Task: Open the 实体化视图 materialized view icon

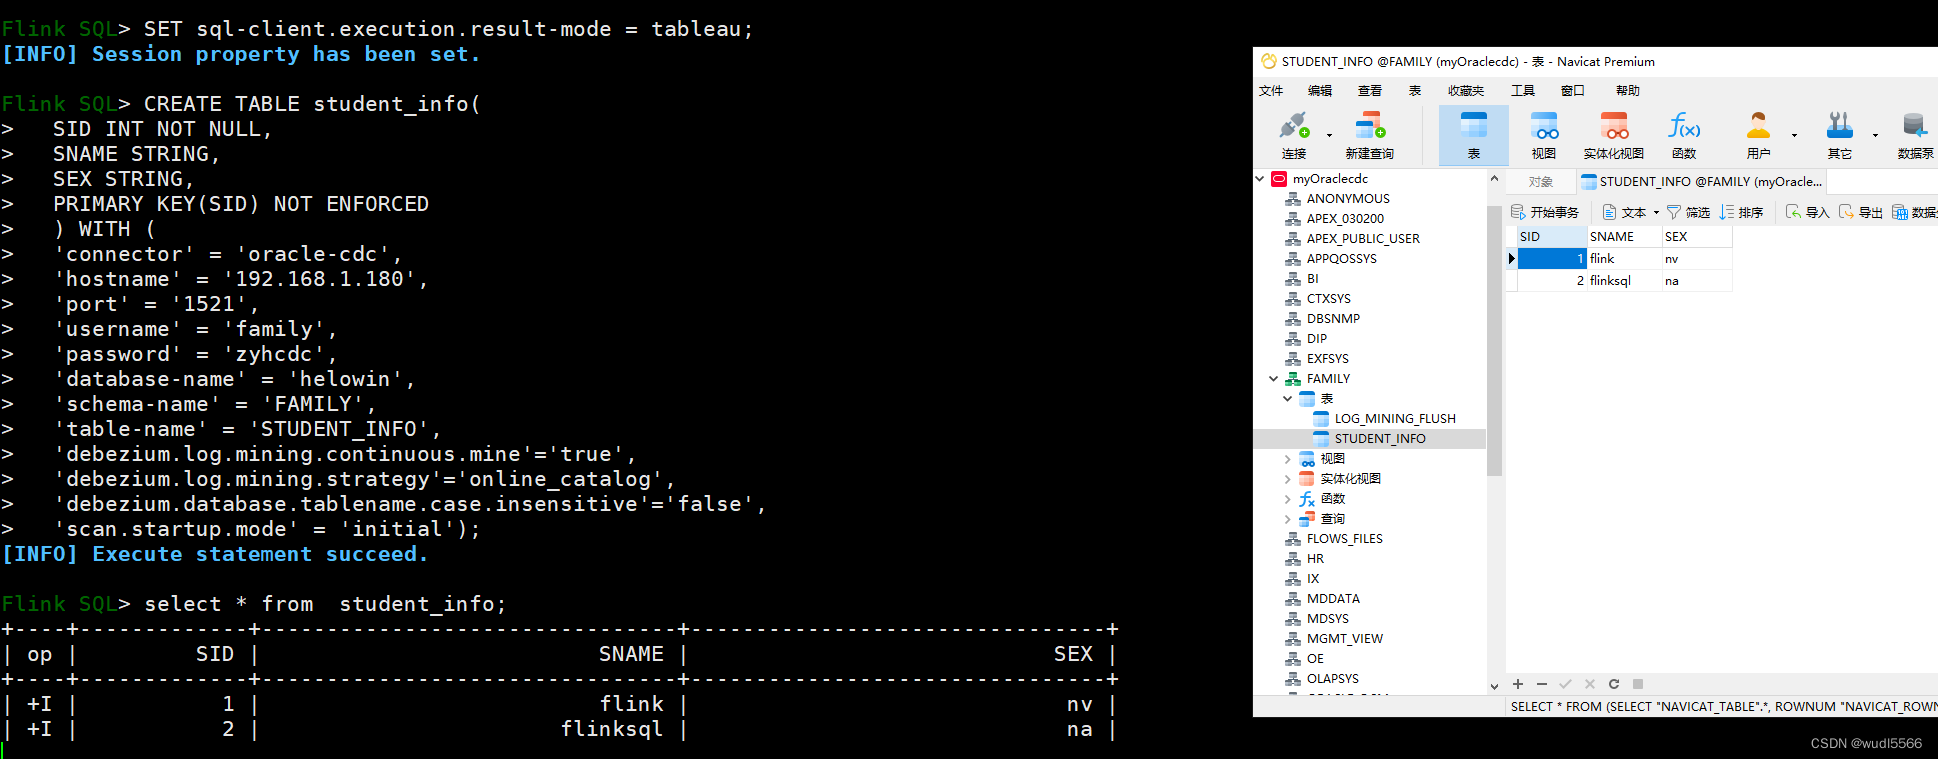Action: [1613, 135]
